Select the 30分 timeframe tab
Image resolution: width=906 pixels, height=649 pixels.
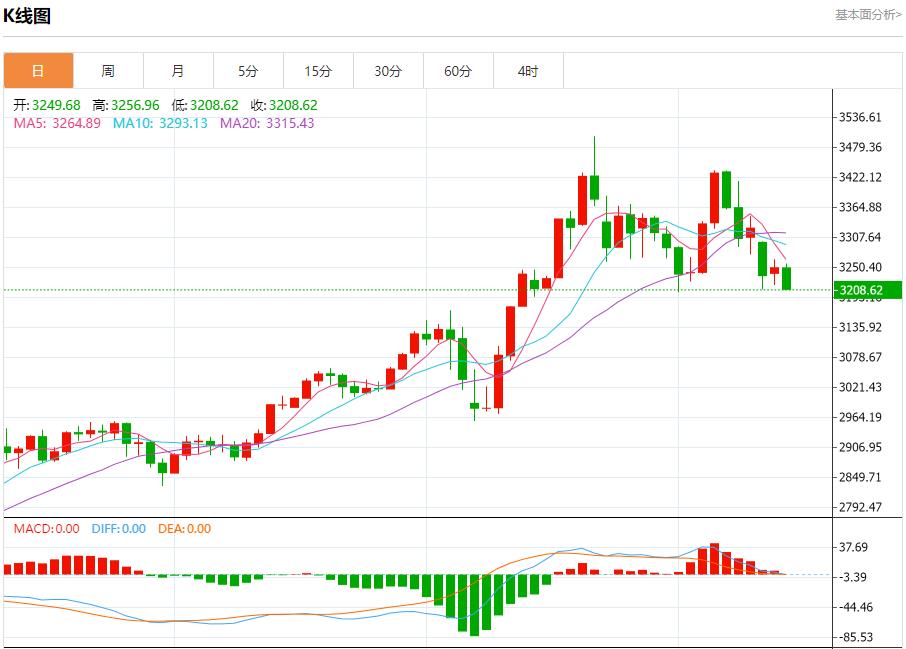point(388,71)
